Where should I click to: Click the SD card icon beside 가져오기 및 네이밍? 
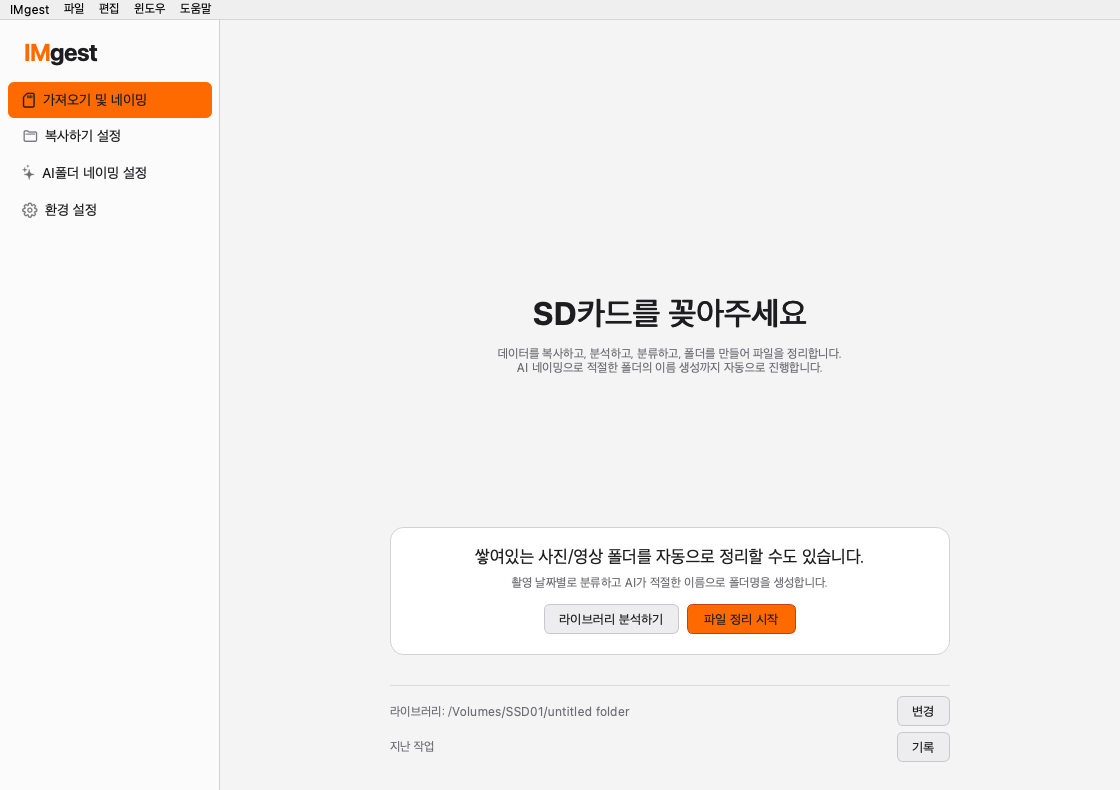(x=29, y=100)
